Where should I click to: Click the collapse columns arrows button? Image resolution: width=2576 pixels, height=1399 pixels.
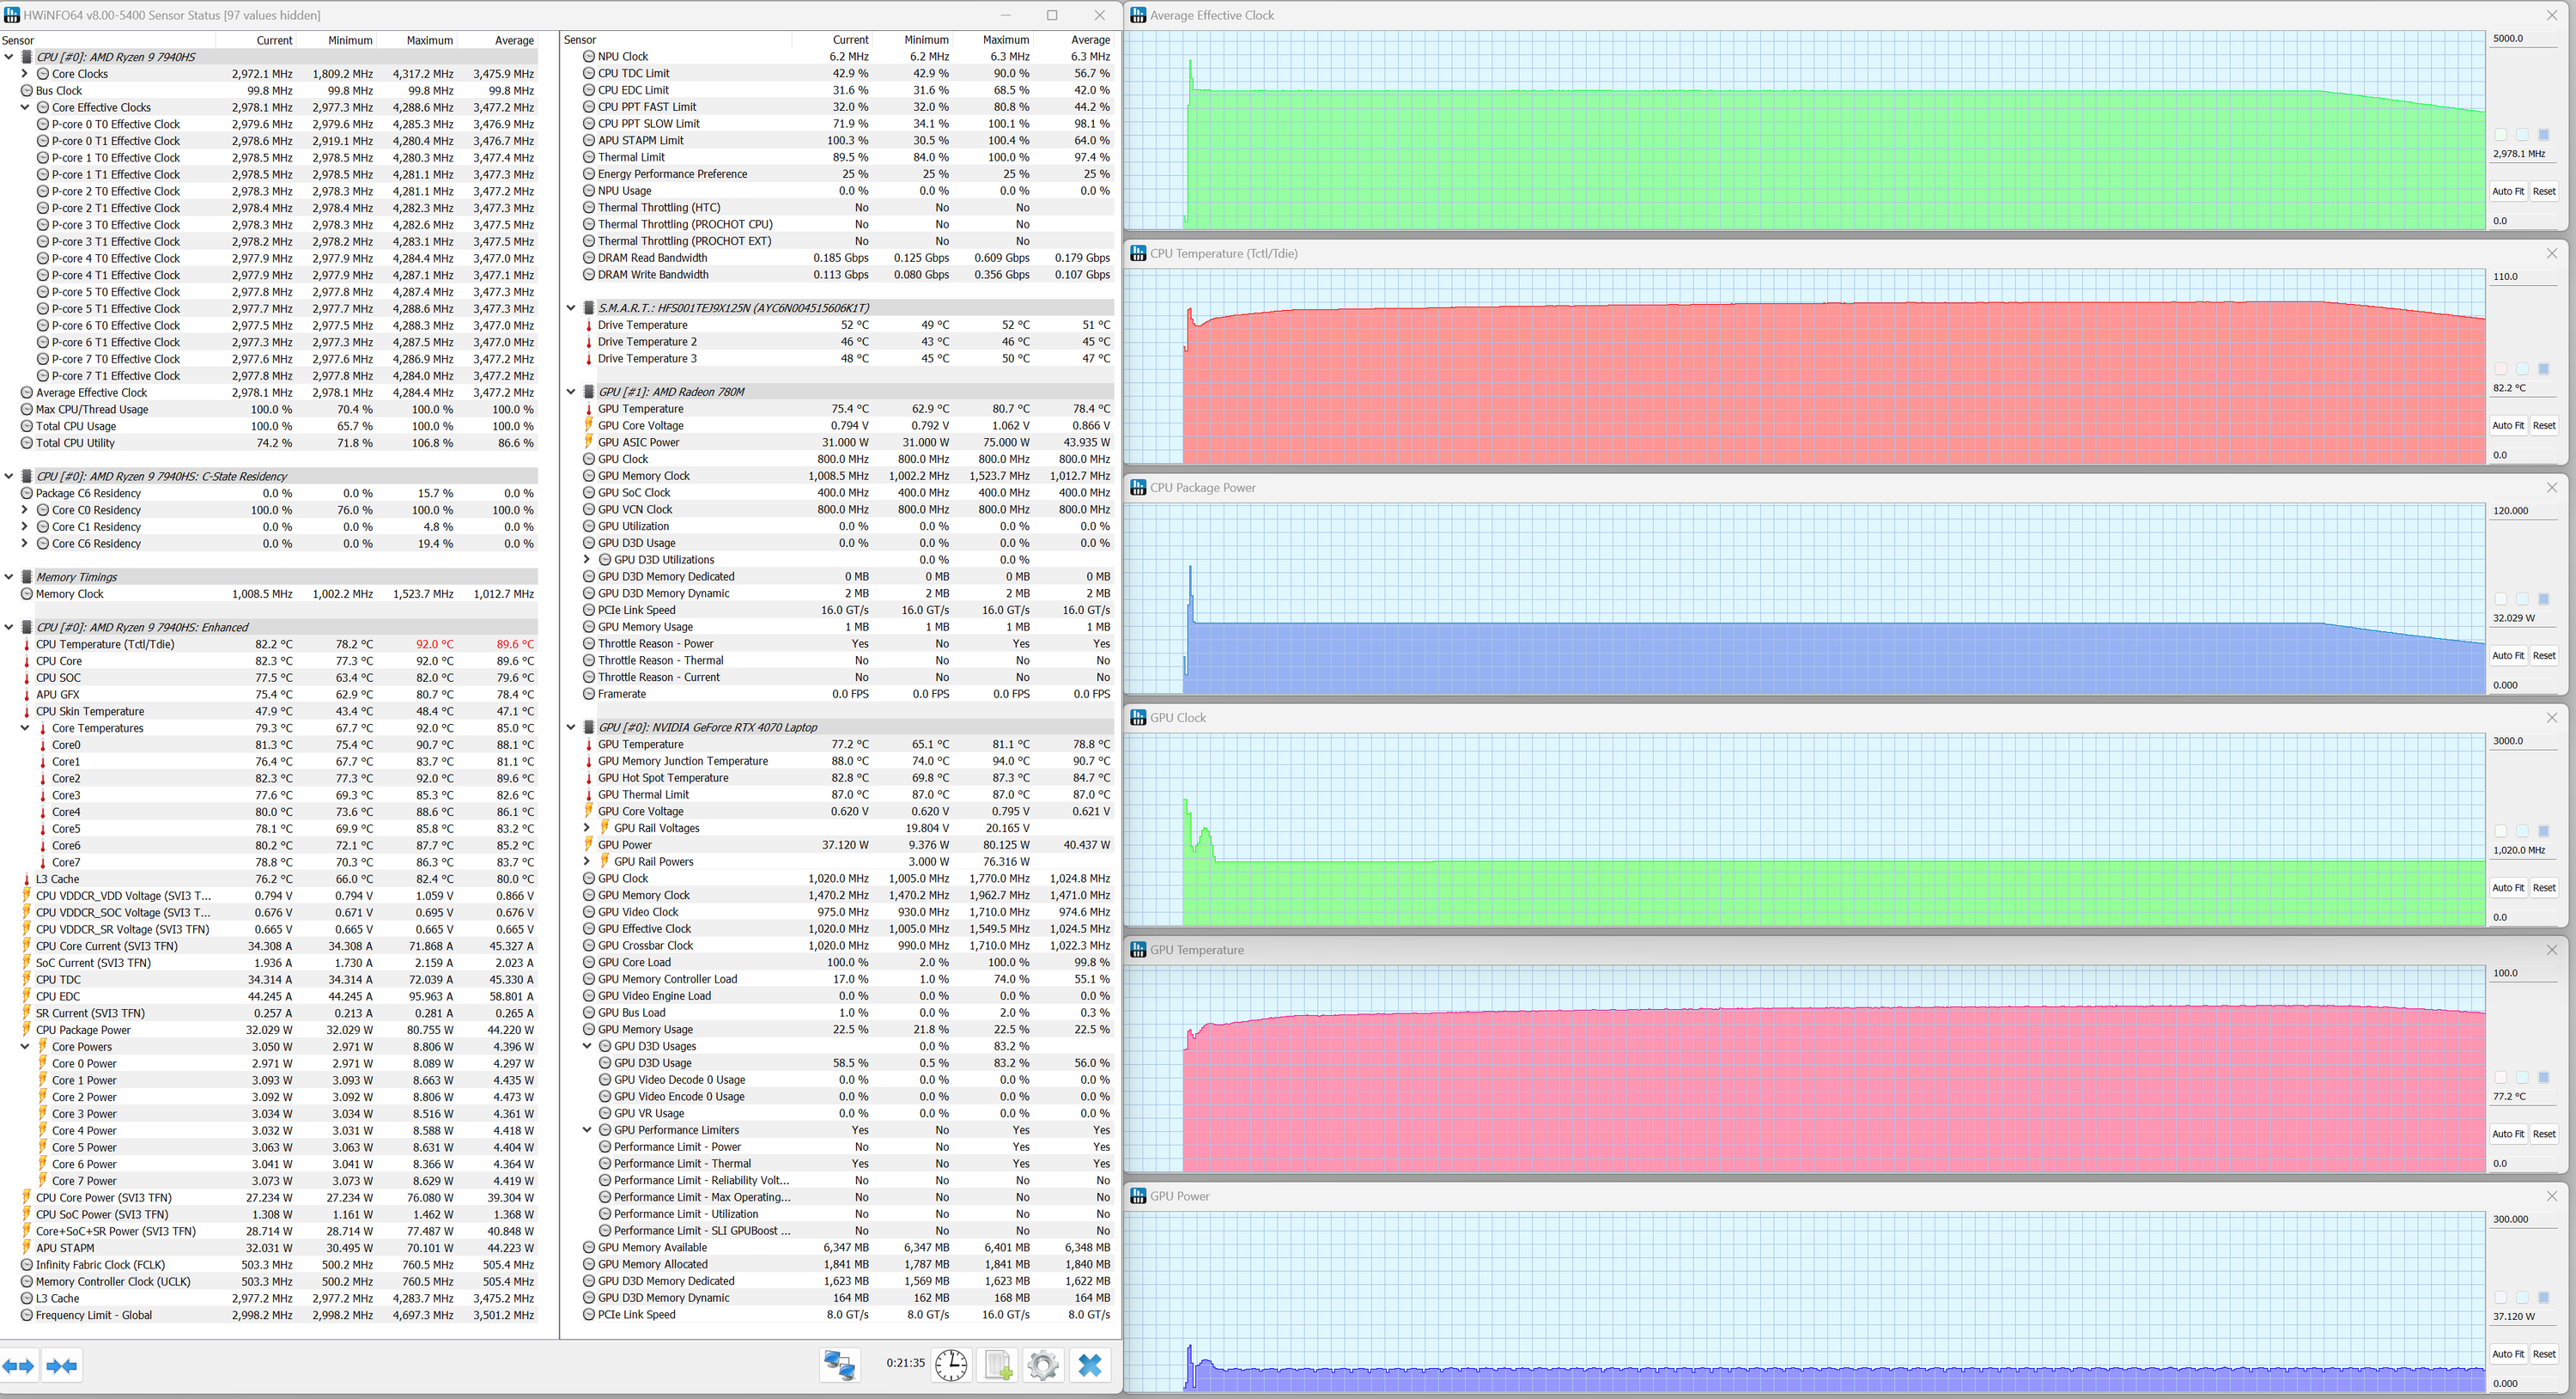[x=62, y=1366]
